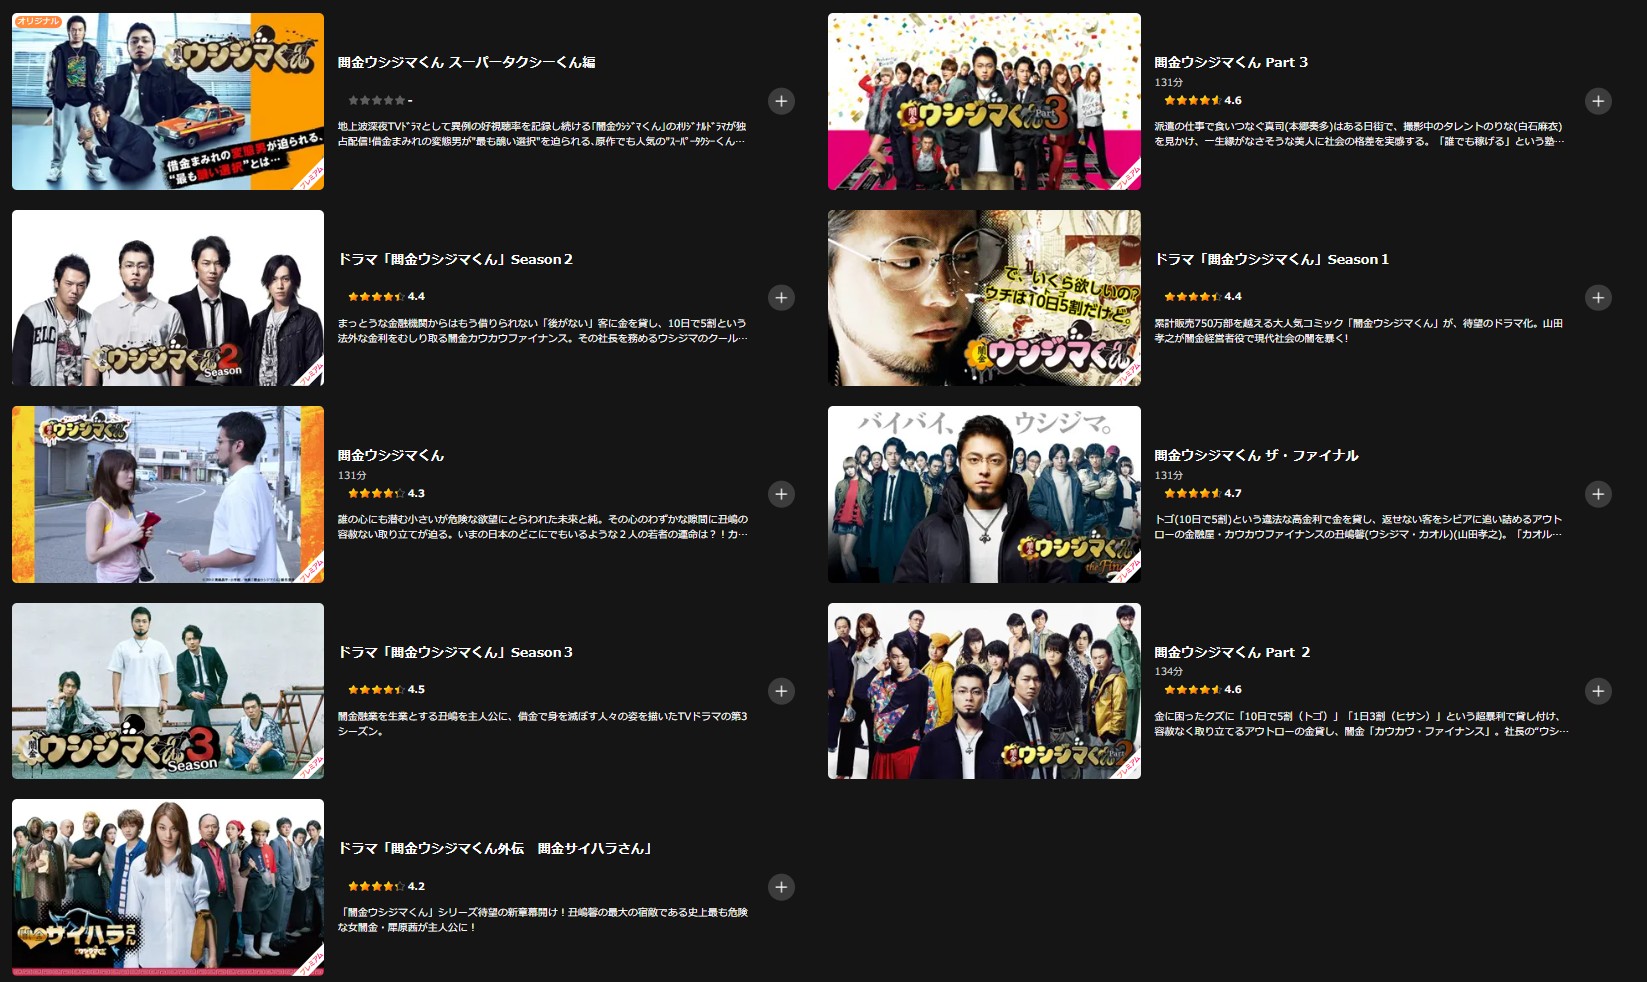Open title link 闇金ウシジマくん ザ・ファイナル
The width and height of the screenshot is (1647, 982).
pyautogui.click(x=1257, y=455)
